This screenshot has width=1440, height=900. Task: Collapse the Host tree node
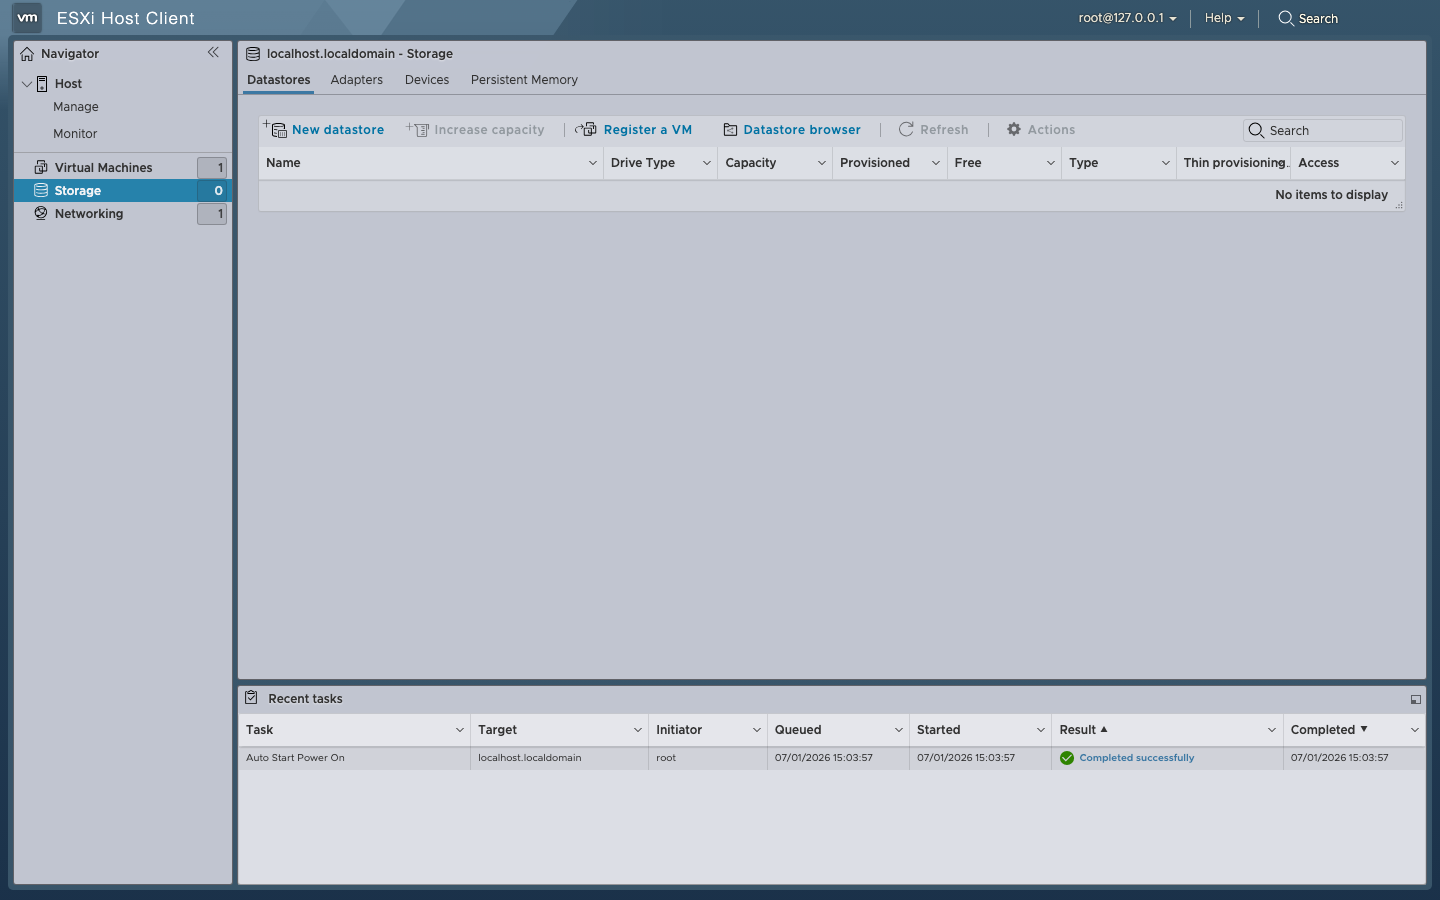[x=27, y=84]
